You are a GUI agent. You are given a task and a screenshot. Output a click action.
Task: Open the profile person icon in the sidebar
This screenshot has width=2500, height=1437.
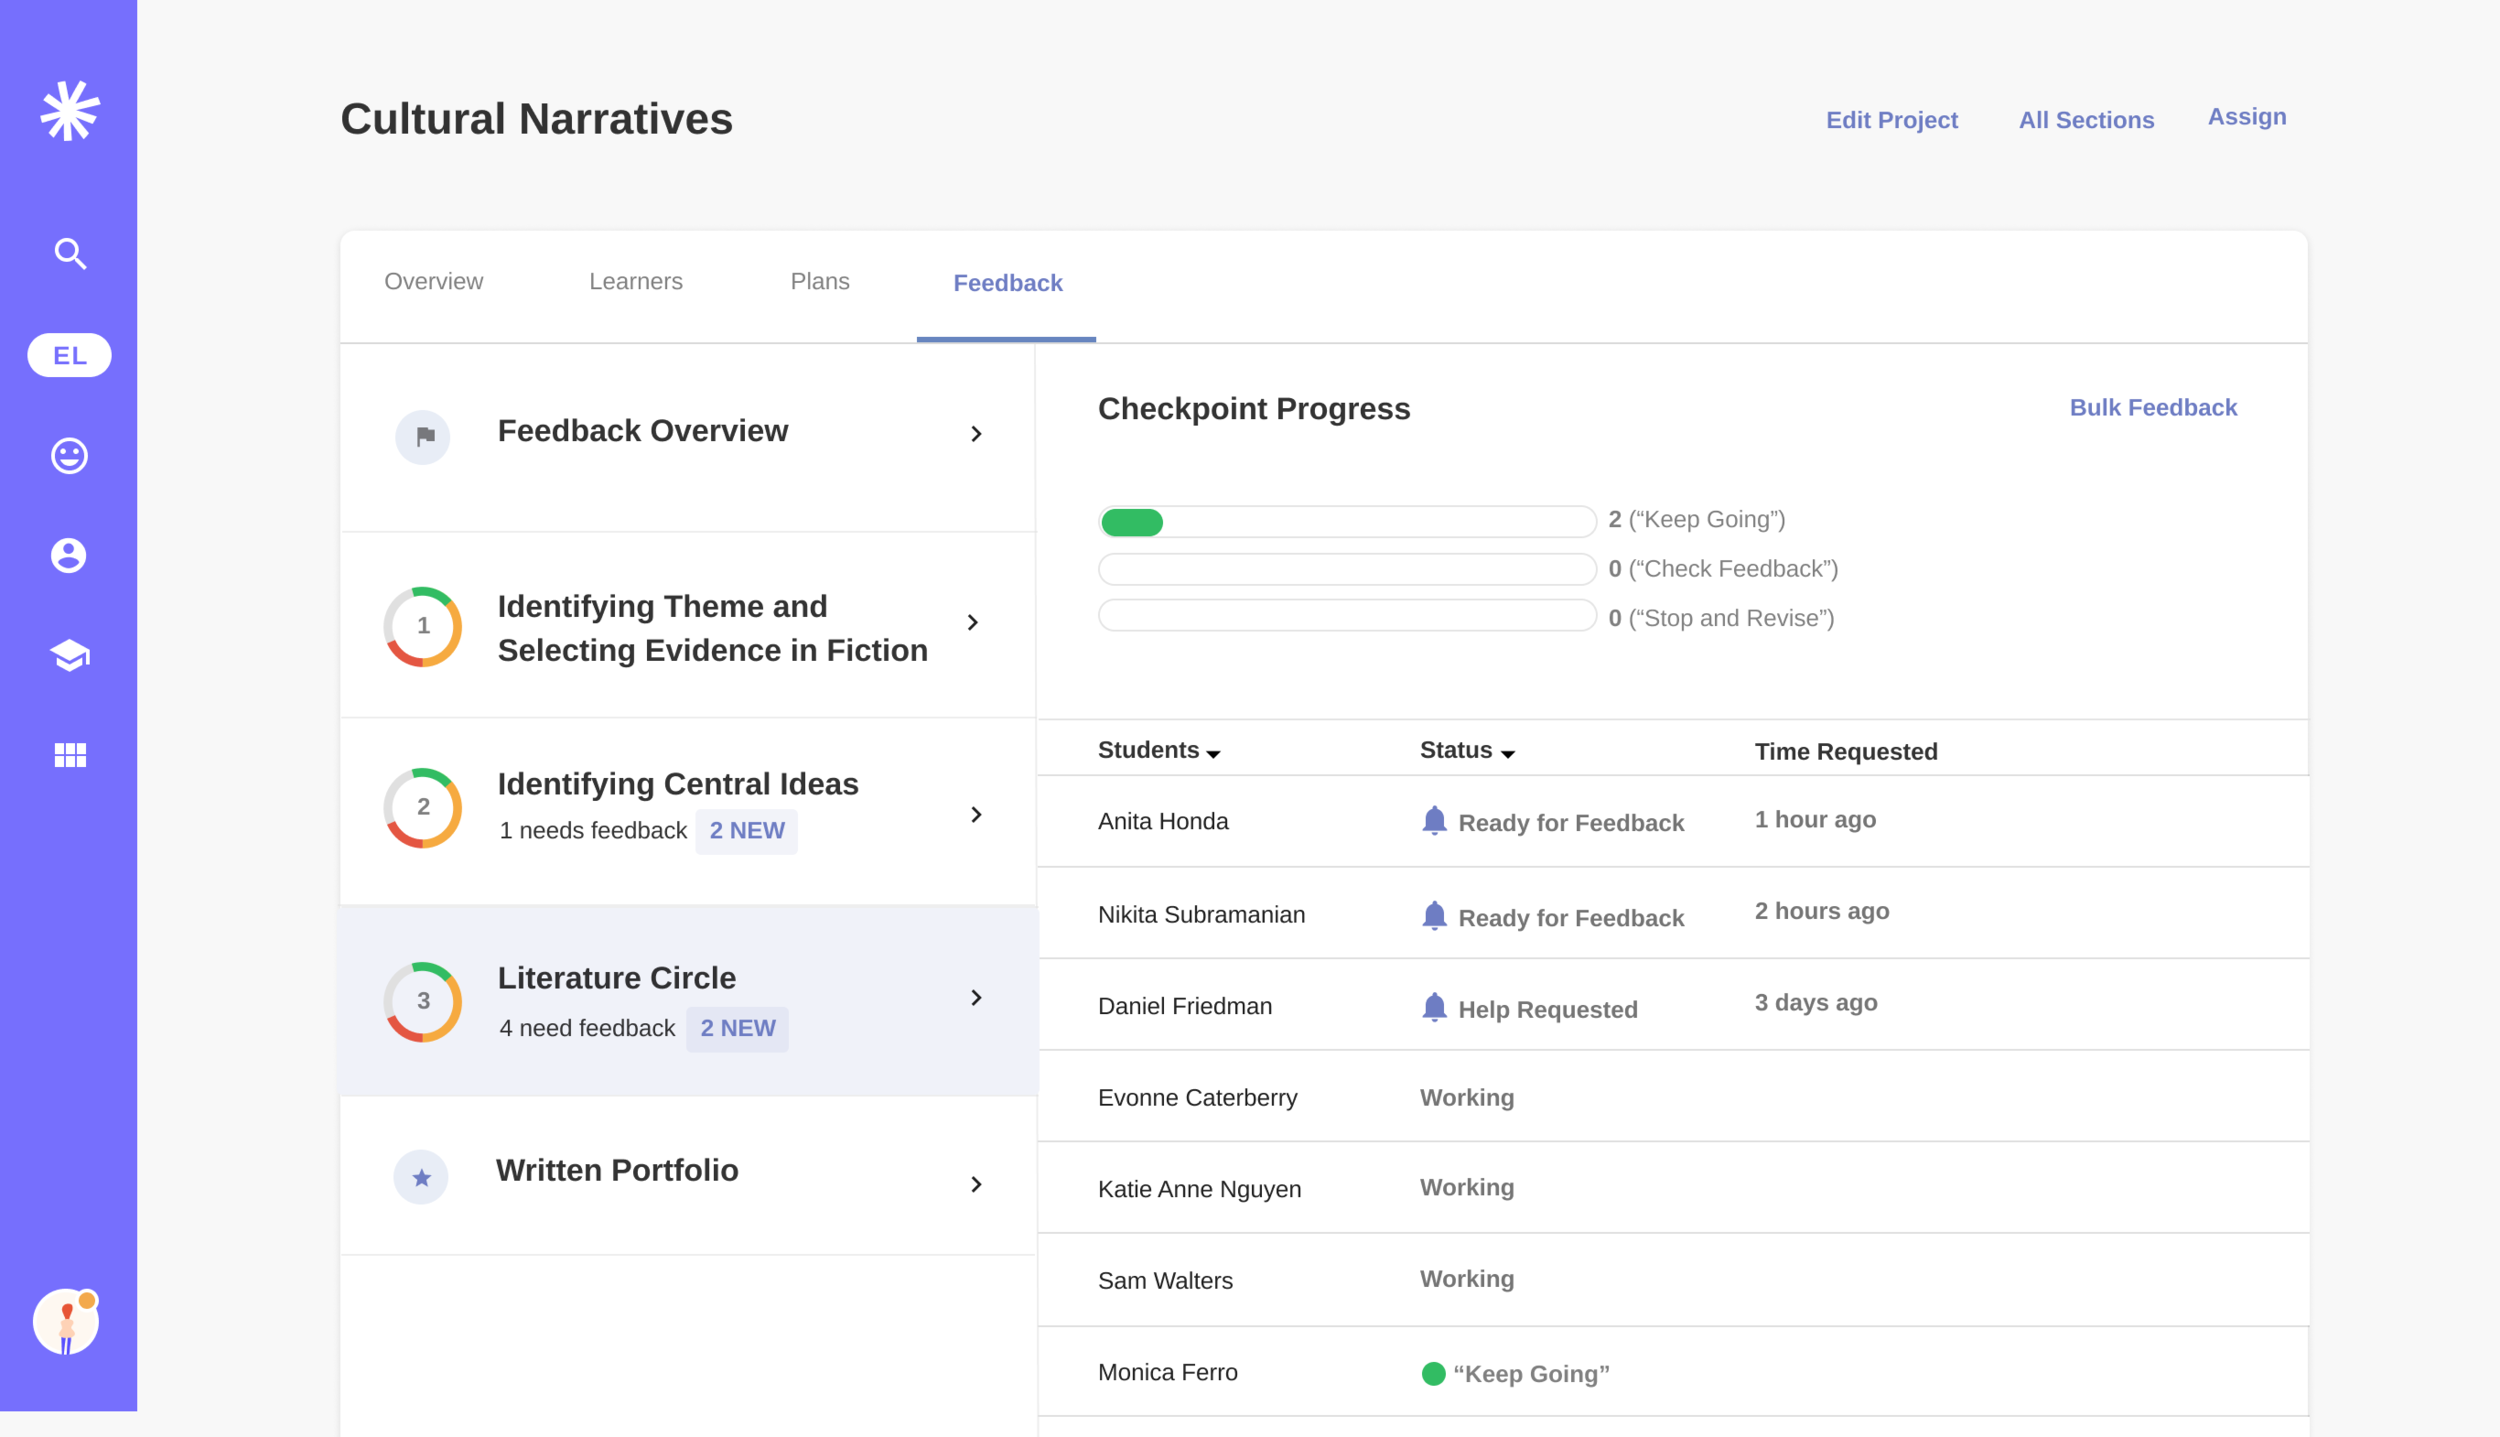[69, 555]
